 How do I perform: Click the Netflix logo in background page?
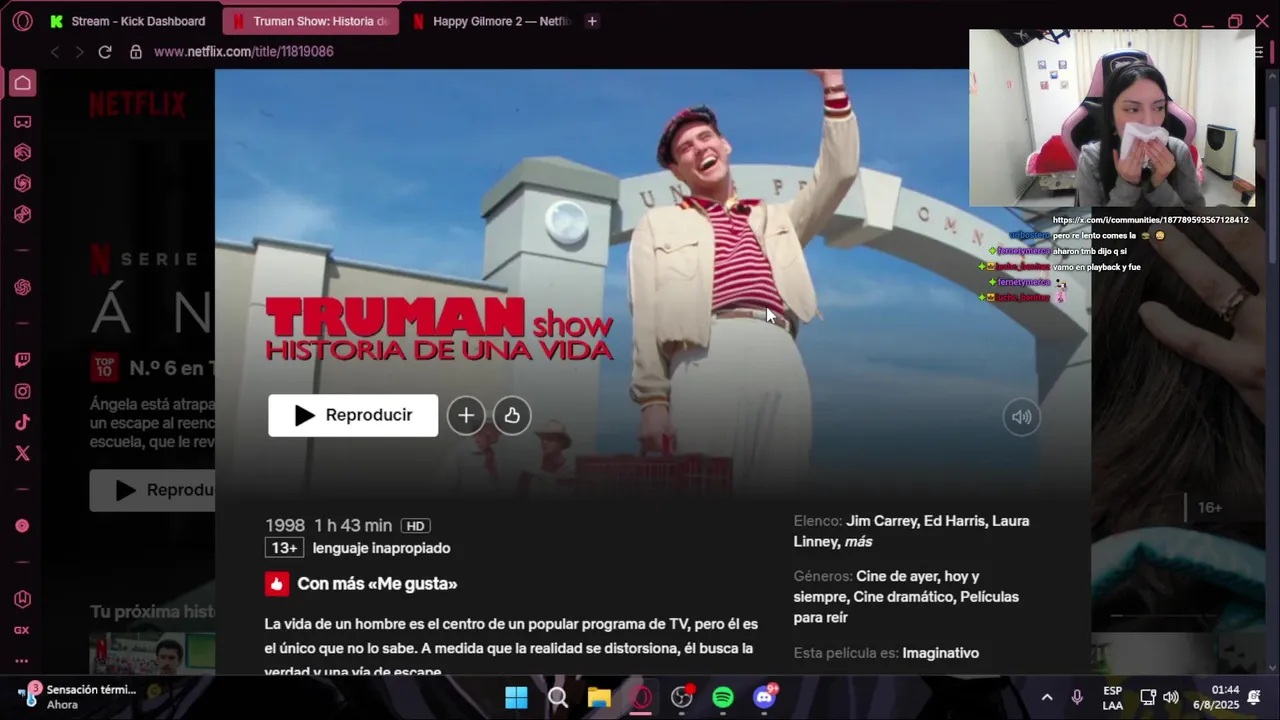138,104
